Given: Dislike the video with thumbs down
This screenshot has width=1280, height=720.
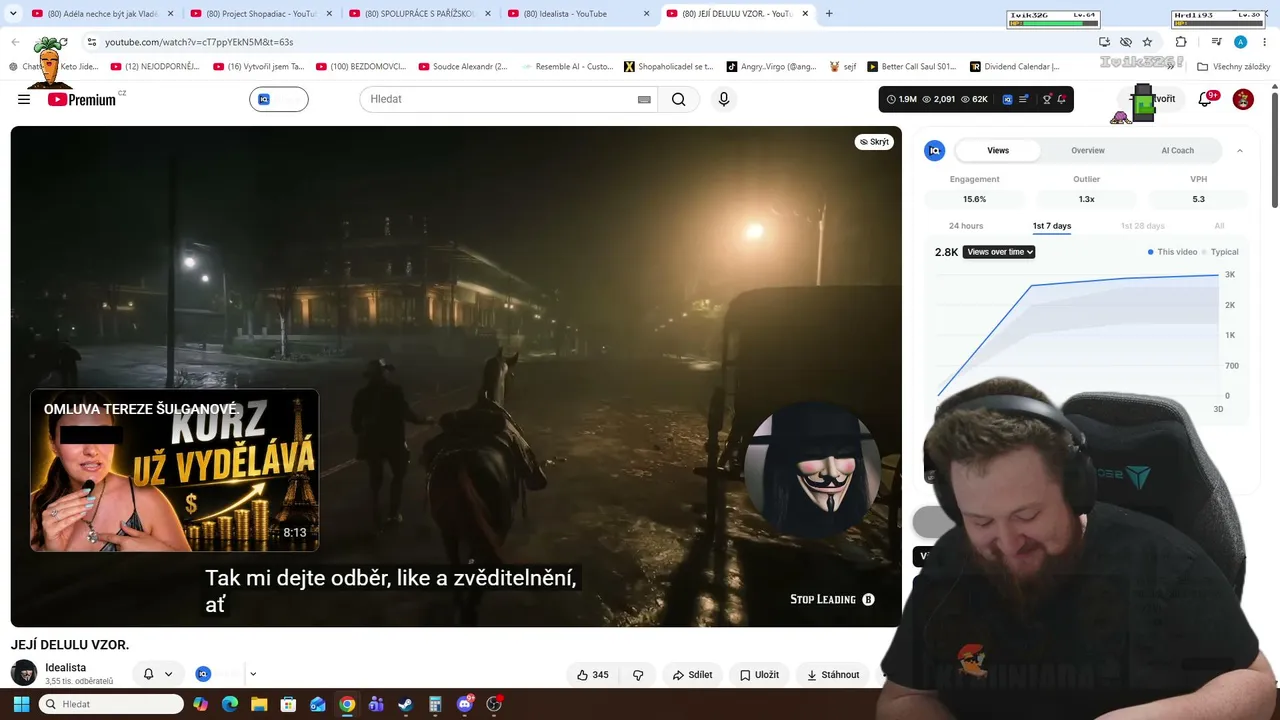Looking at the screenshot, I should 638,675.
